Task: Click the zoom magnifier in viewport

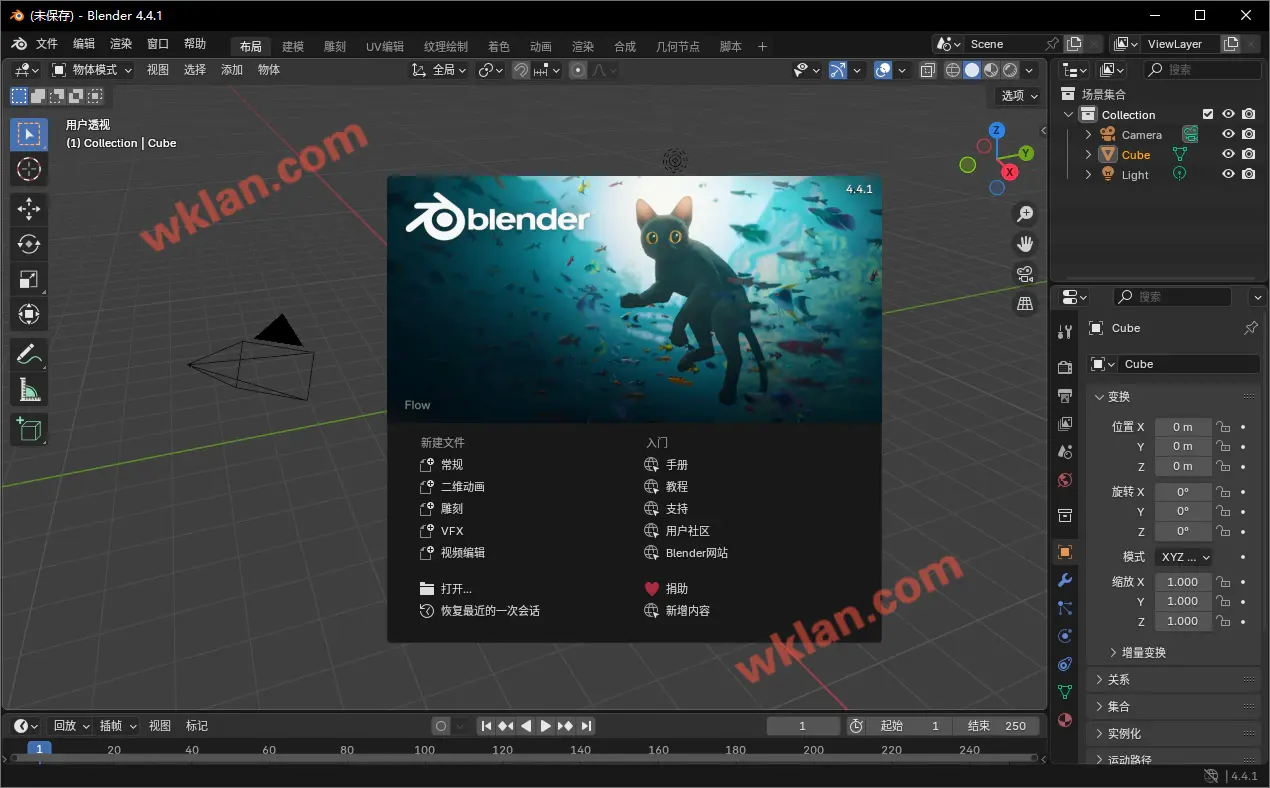Action: (1025, 214)
